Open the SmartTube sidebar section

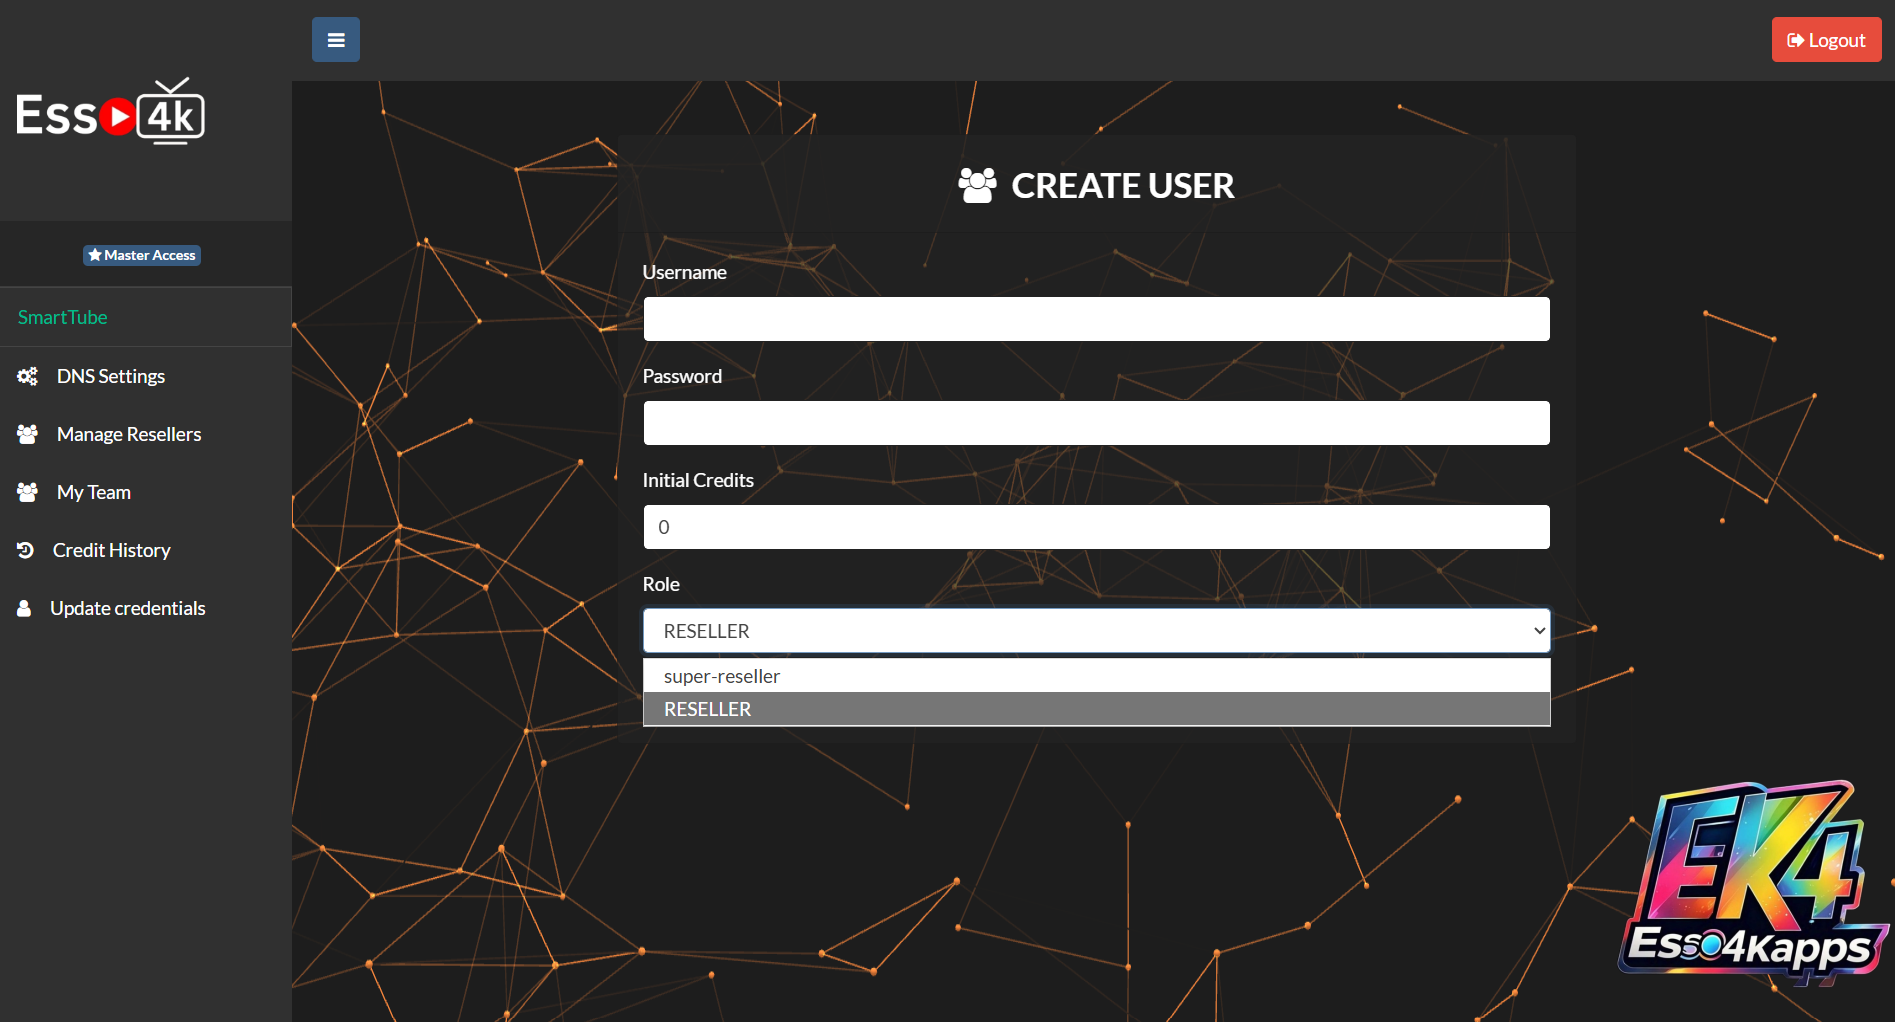tap(63, 317)
